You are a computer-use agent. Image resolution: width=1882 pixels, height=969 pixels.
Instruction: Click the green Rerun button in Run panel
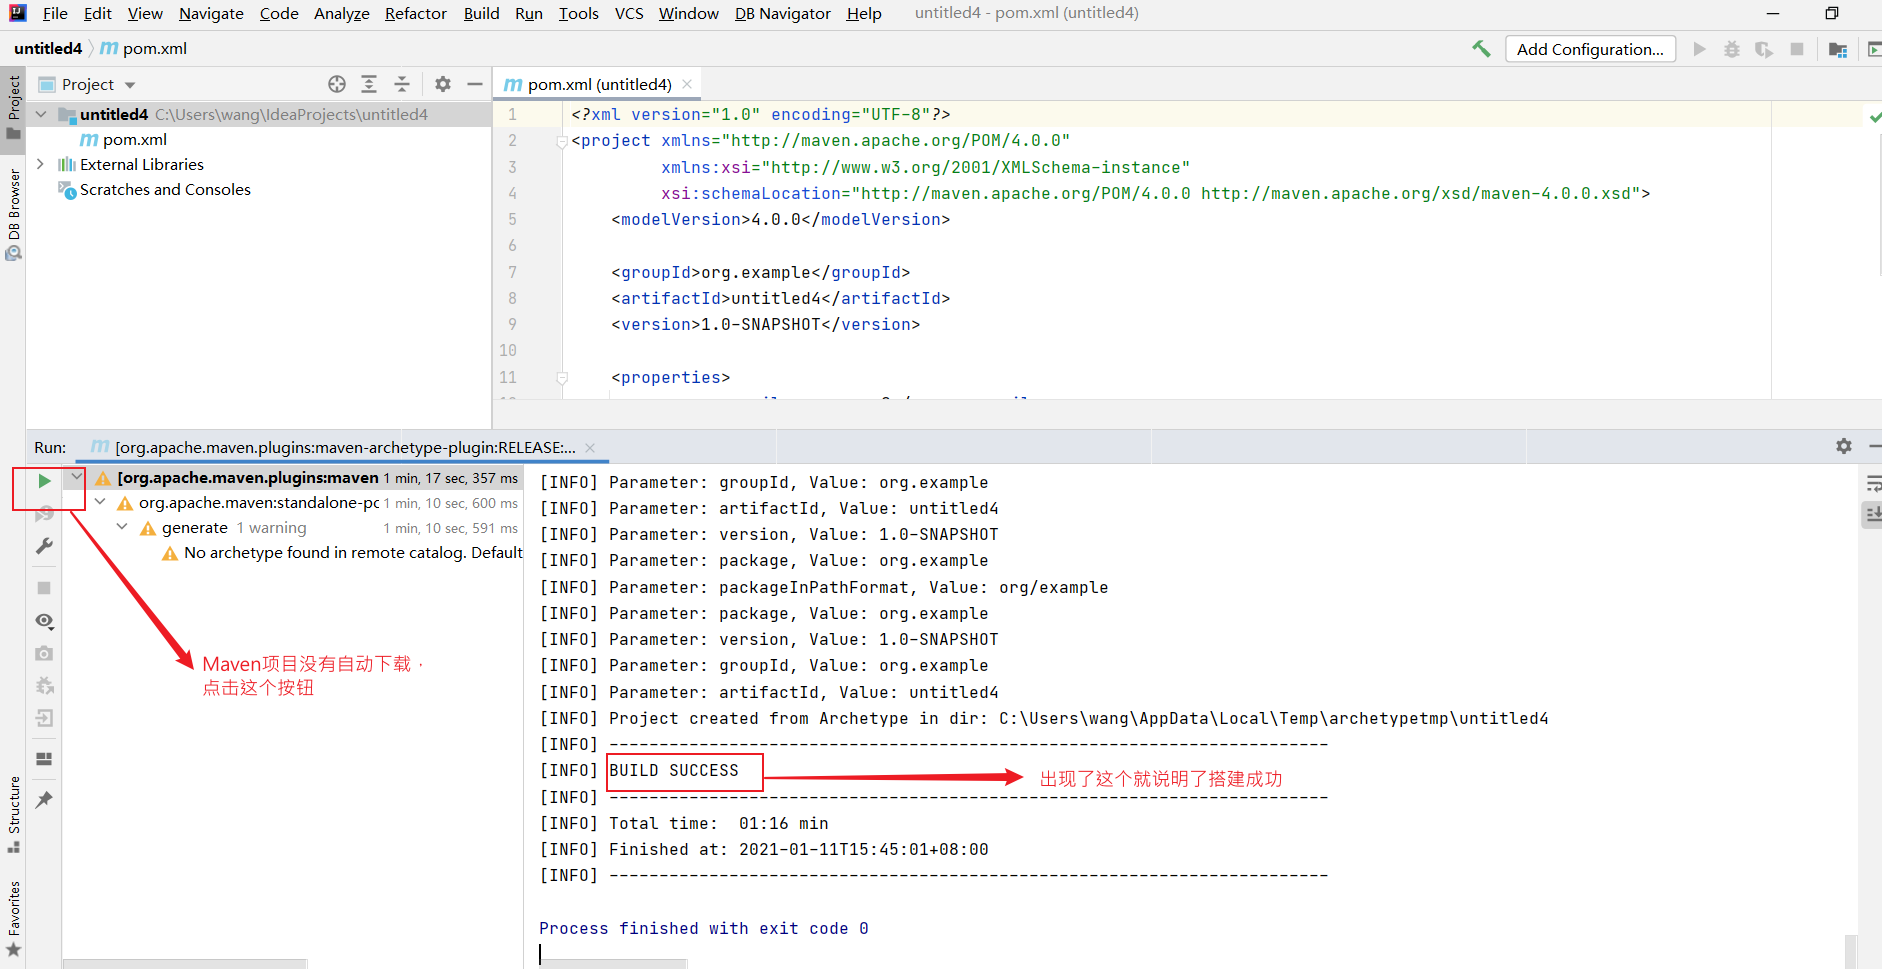click(44, 481)
